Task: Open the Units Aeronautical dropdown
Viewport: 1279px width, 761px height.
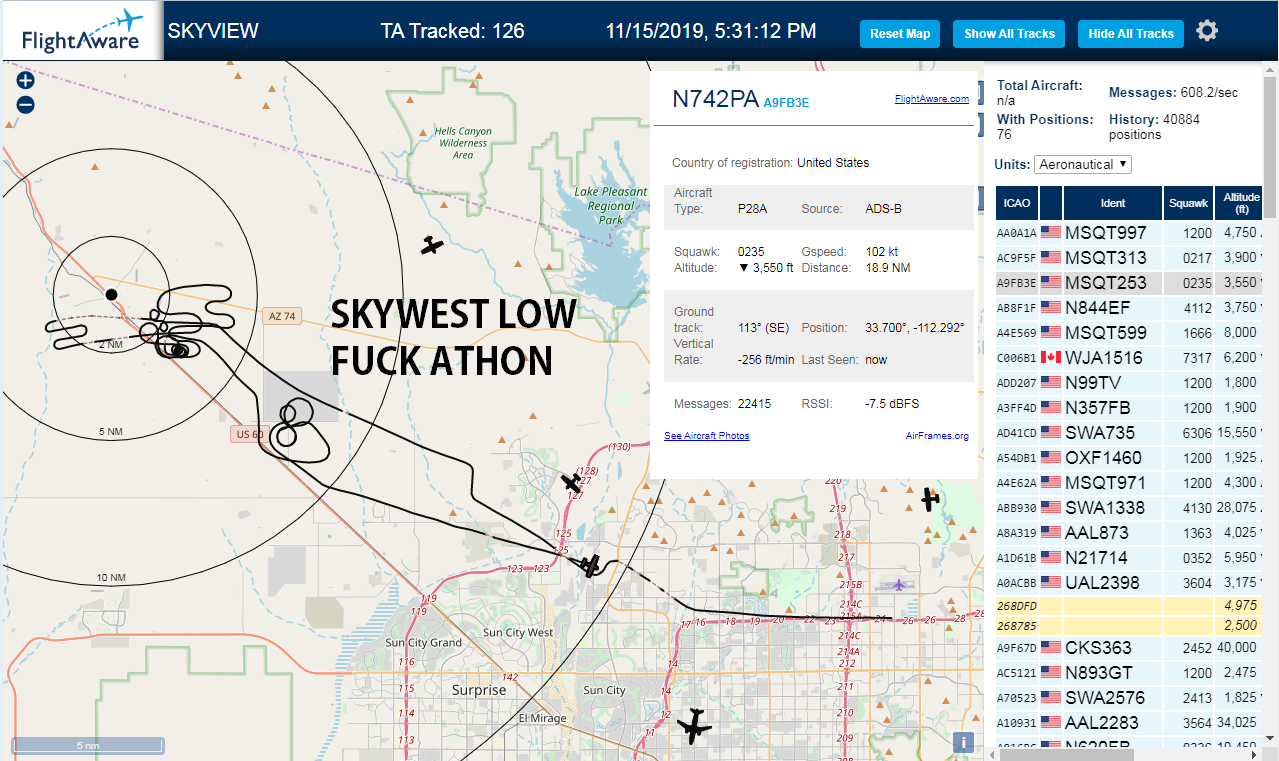Action: [x=1083, y=164]
